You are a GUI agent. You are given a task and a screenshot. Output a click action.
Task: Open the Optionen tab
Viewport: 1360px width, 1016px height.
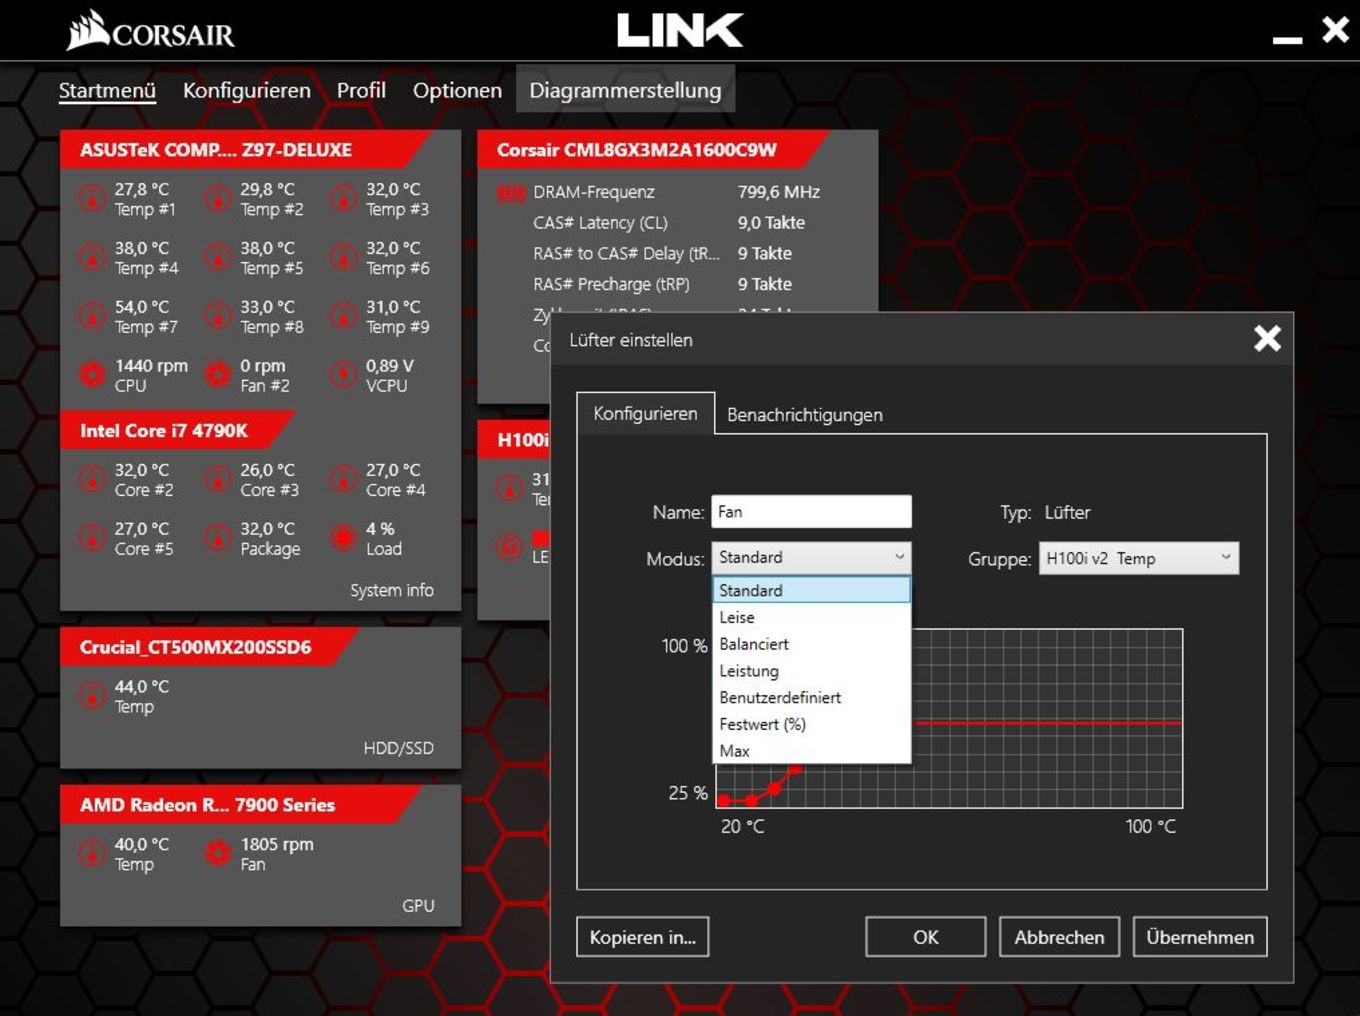[457, 90]
